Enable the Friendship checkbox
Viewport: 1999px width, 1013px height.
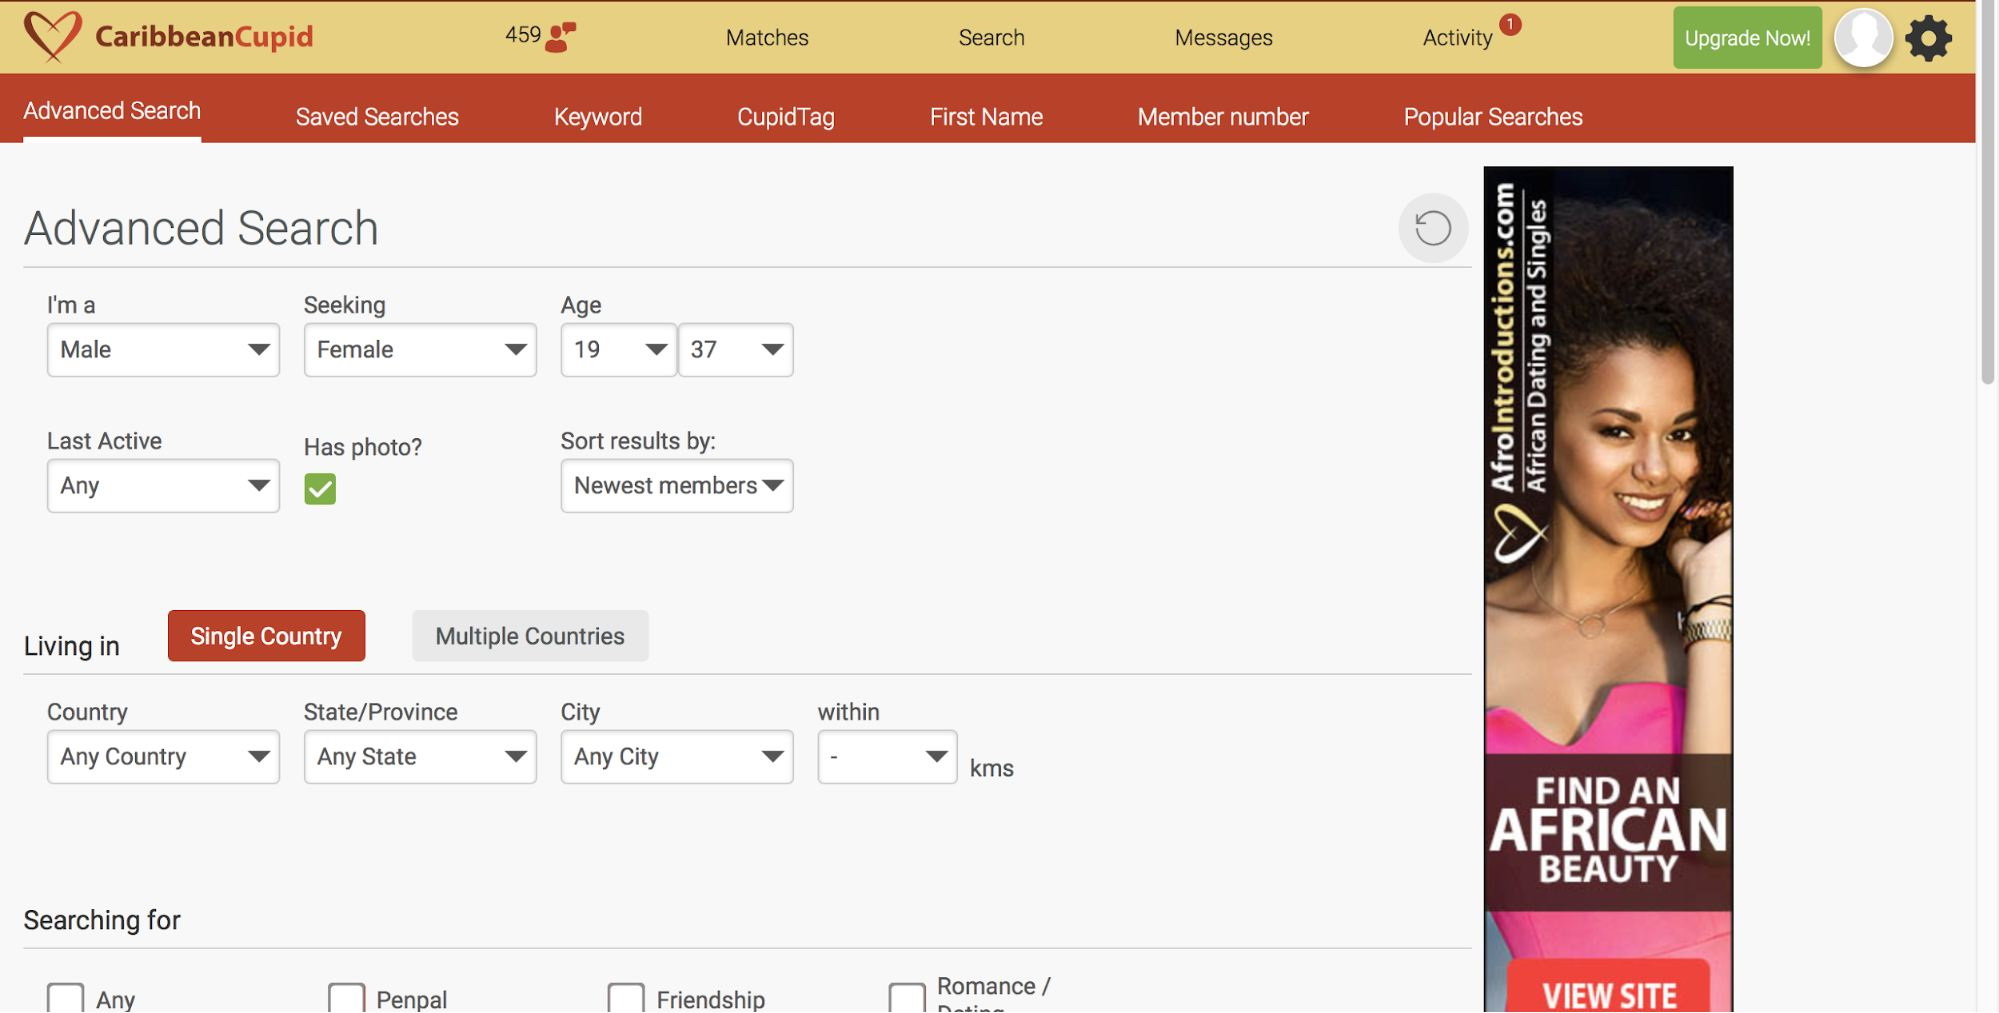click(626, 998)
